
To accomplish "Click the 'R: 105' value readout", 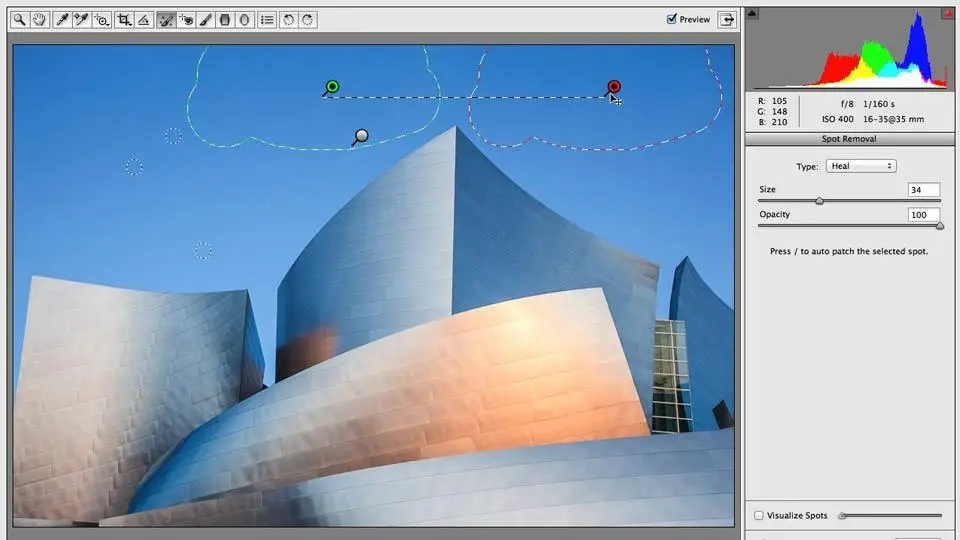I will (x=772, y=101).
